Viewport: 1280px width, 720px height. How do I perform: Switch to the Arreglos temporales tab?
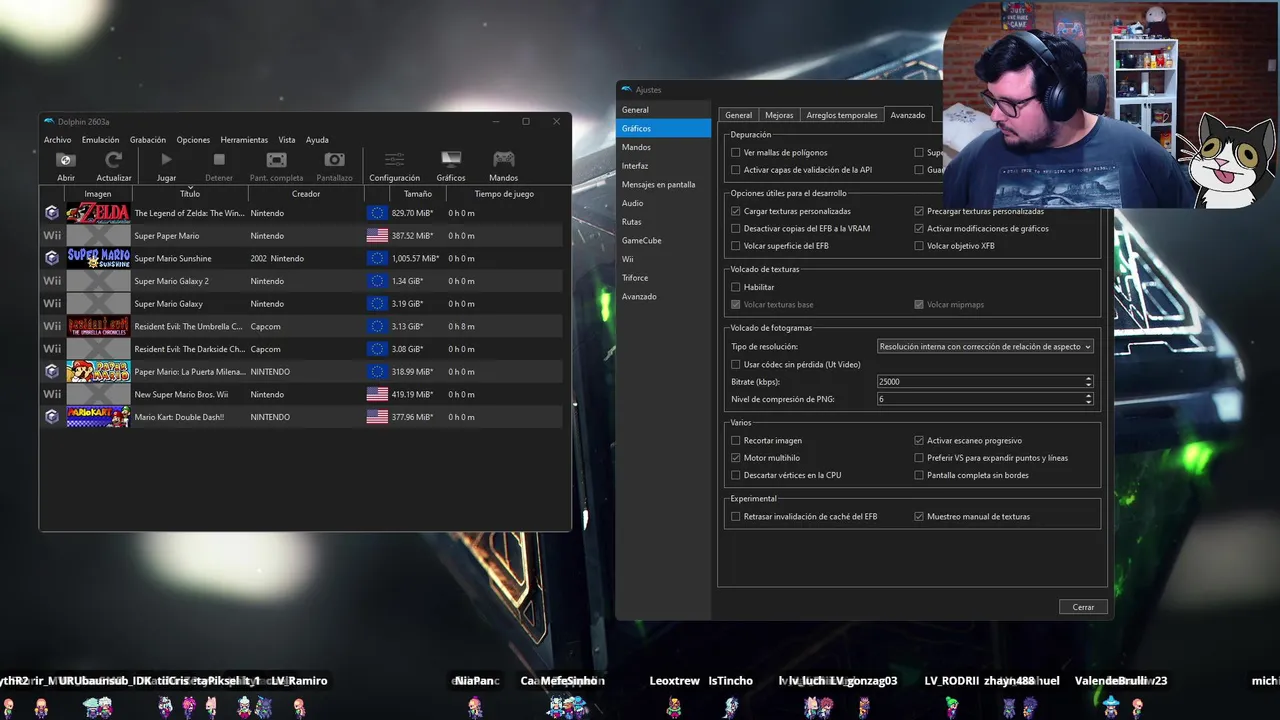(x=842, y=115)
